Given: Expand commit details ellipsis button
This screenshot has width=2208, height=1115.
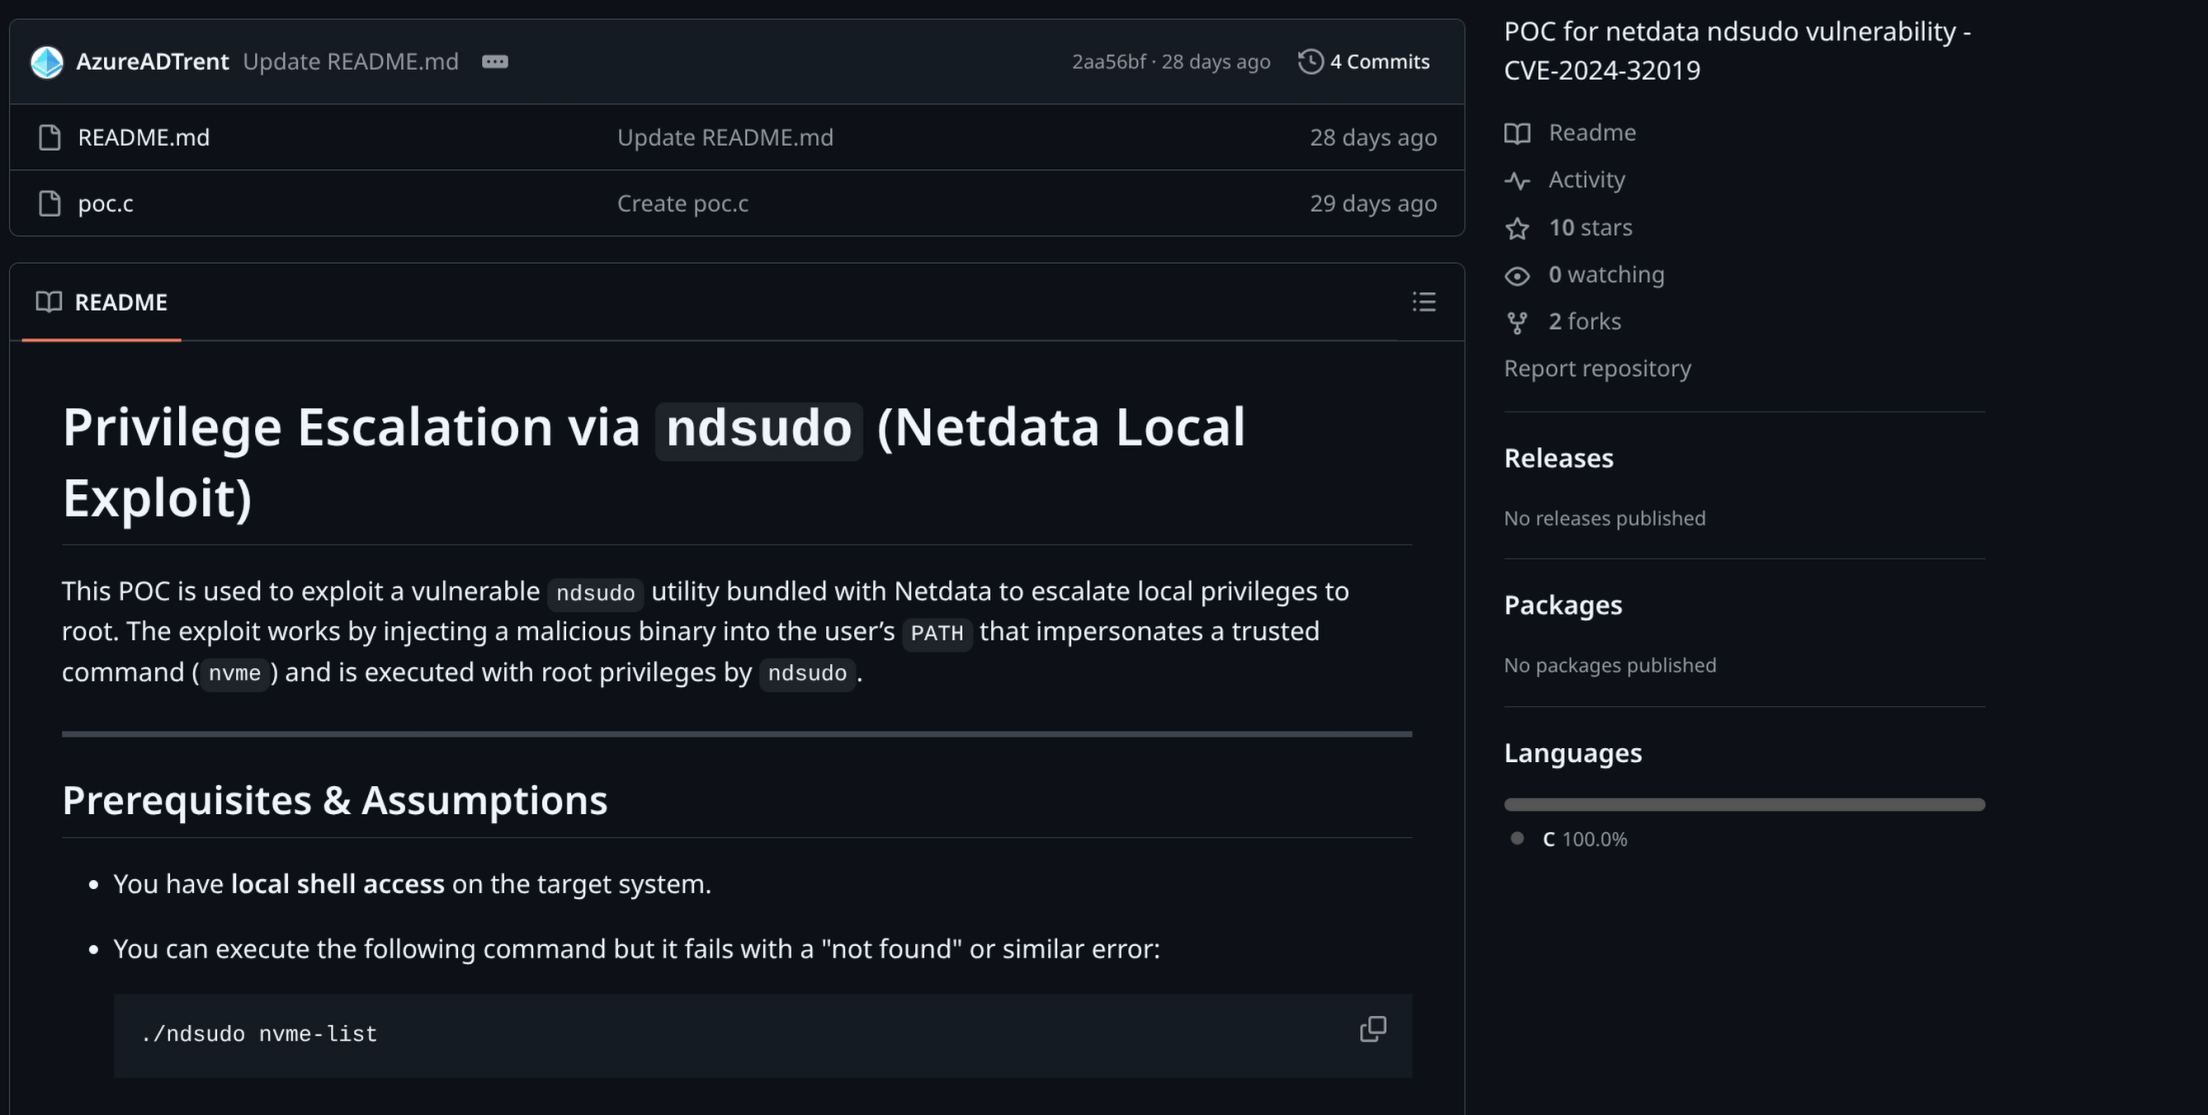Looking at the screenshot, I should click(x=495, y=62).
